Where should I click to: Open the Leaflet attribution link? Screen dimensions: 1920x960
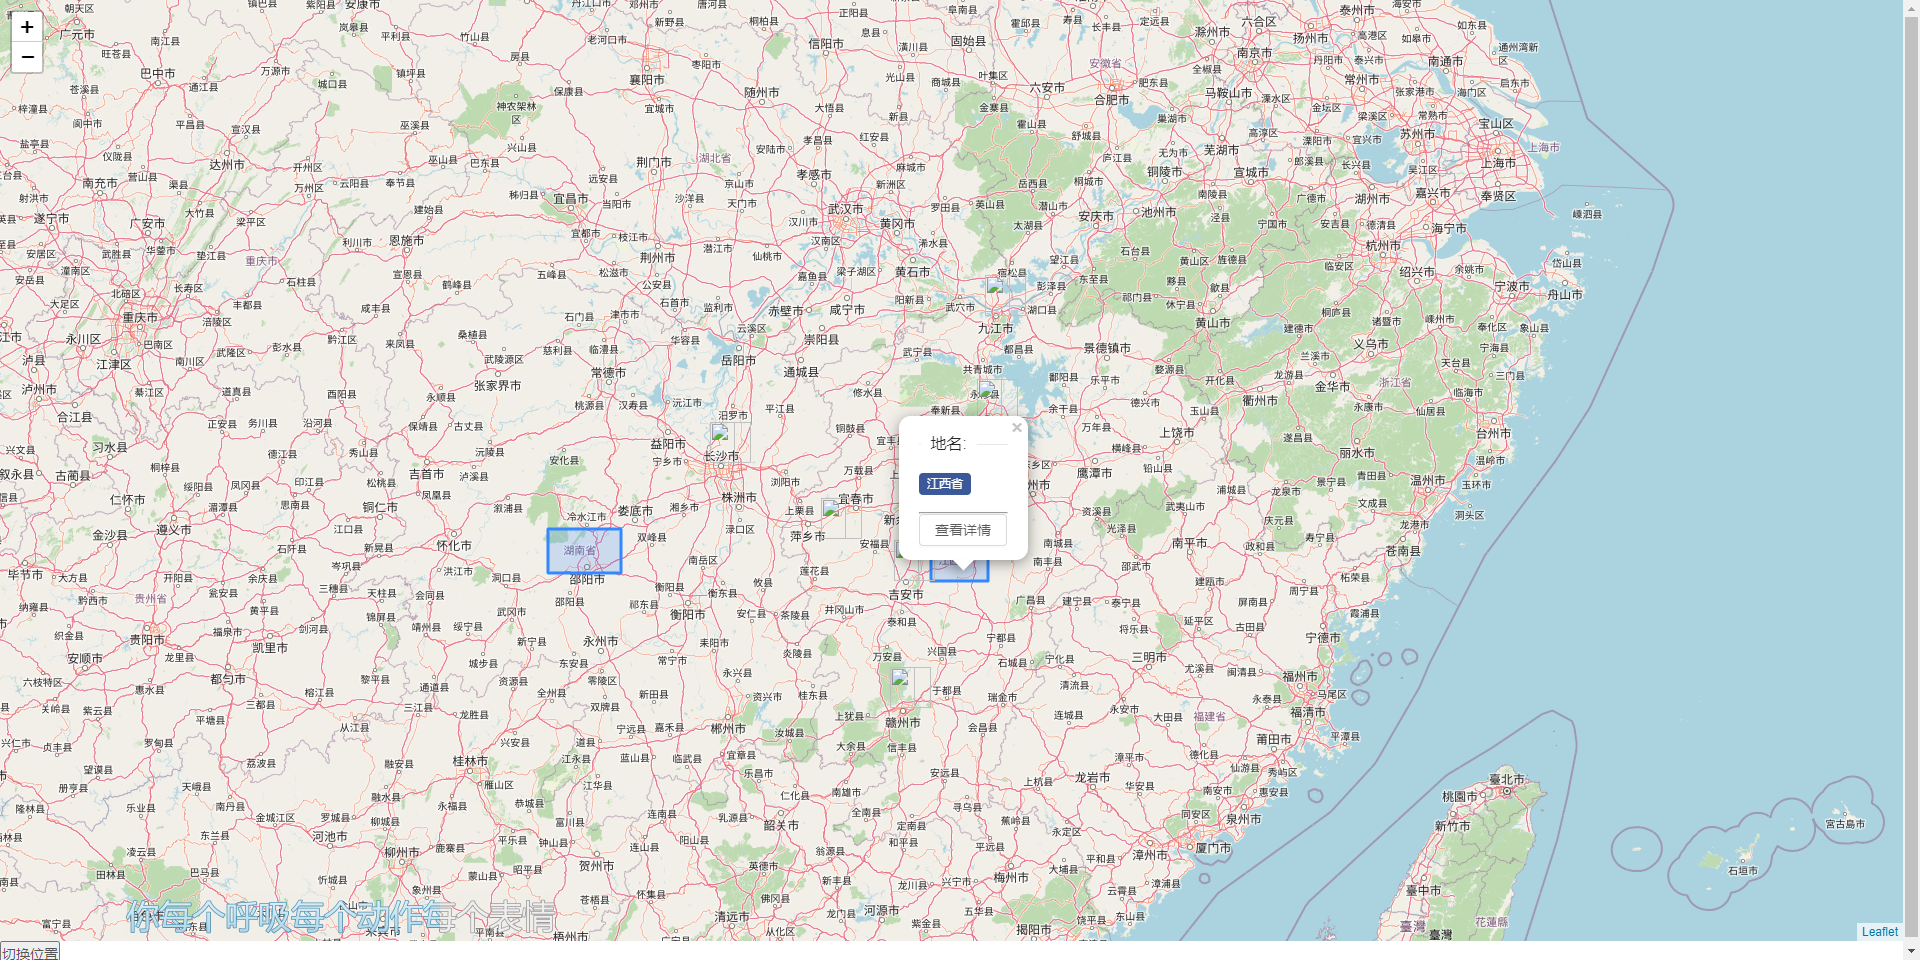[1881, 931]
